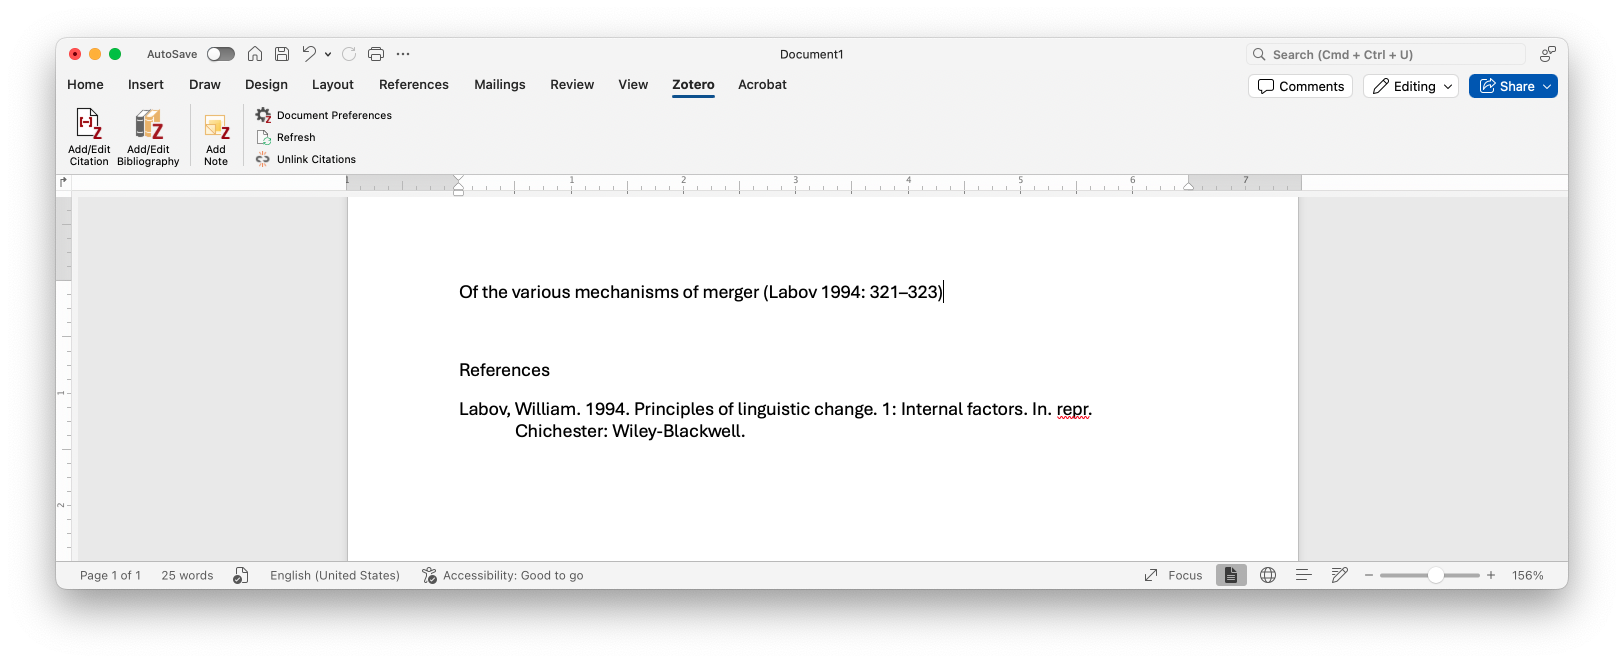Switch to the Layout ribbon tab
Screen dimensions: 1624x663
pyautogui.click(x=333, y=85)
